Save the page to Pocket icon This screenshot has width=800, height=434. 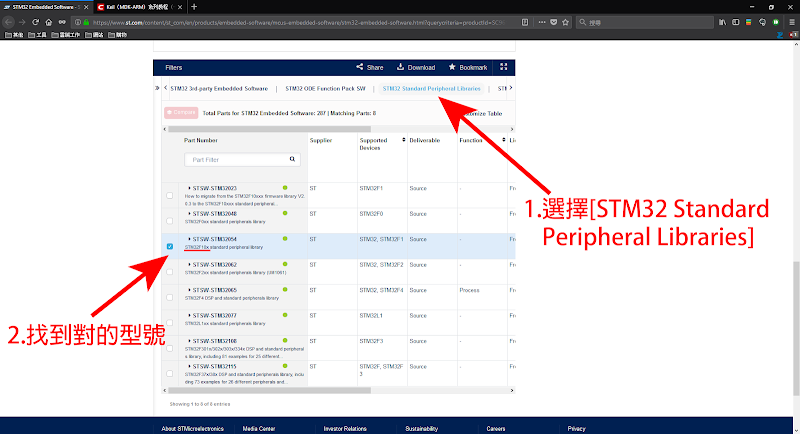pos(554,22)
